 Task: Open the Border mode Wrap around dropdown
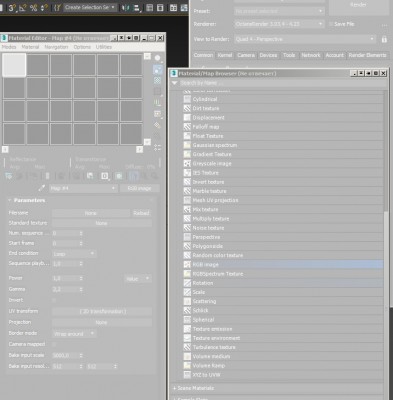coord(74,333)
